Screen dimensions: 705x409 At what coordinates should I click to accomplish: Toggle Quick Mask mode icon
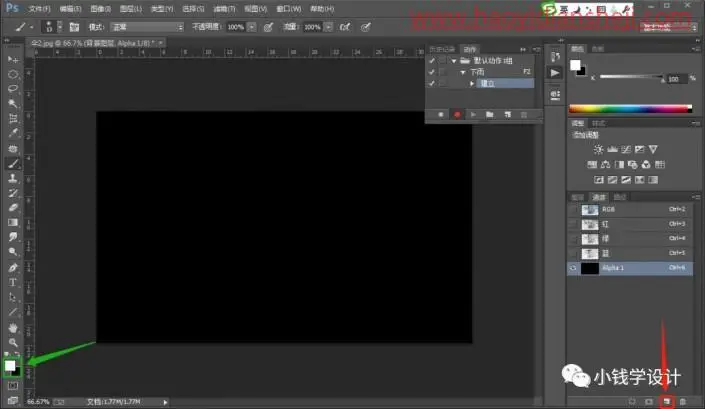(13, 386)
